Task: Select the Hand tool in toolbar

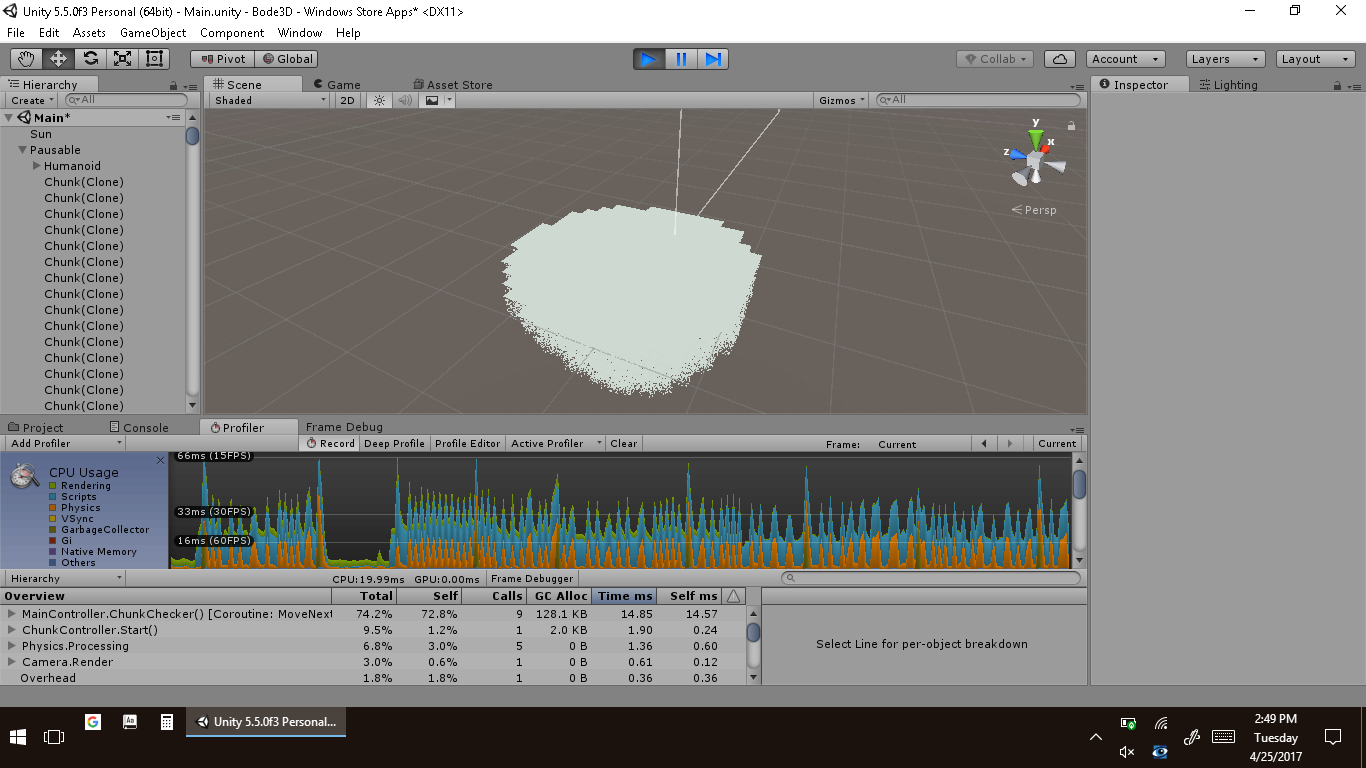Action: (27, 59)
